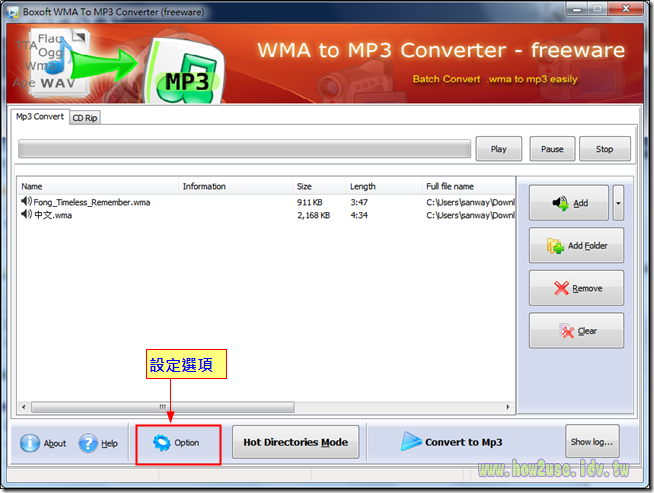Clear the entire file list
The image size is (654, 493).
point(576,331)
